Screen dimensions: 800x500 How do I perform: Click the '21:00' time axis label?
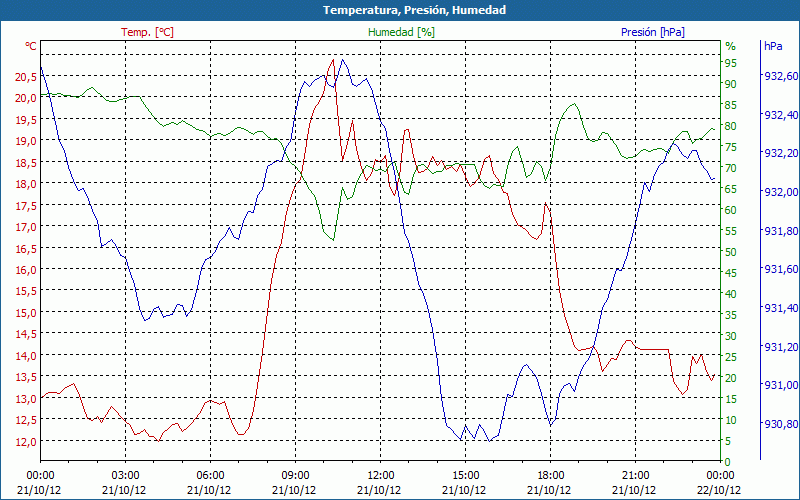click(x=636, y=476)
